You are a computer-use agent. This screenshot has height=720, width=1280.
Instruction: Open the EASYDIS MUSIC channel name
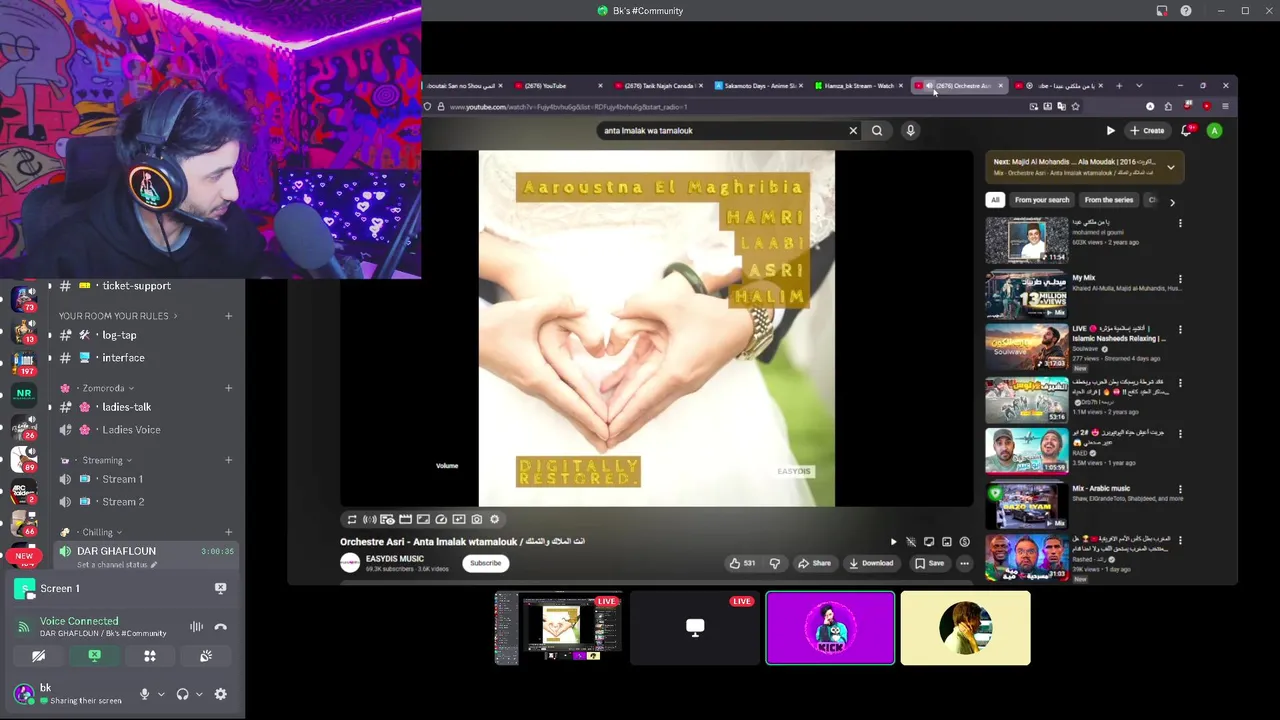click(395, 559)
